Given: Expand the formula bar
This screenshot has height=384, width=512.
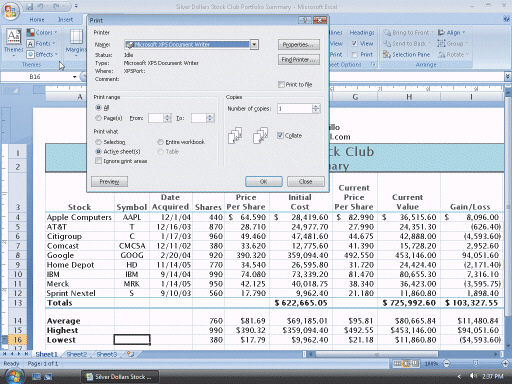Looking at the screenshot, I should 508,77.
